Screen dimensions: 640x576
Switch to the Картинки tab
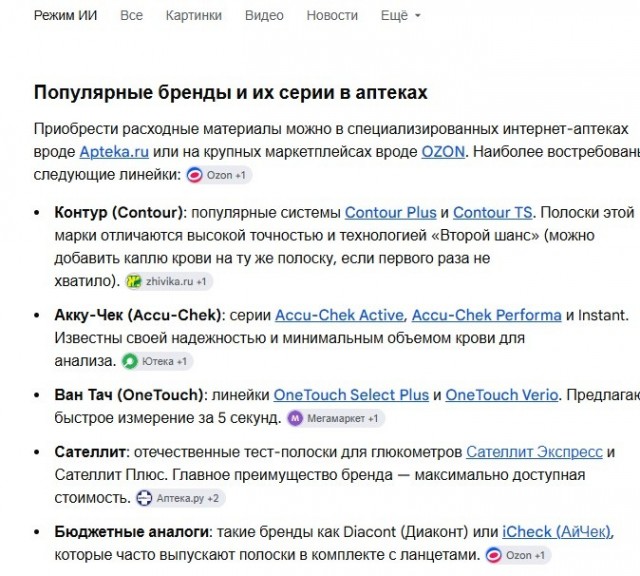193,16
